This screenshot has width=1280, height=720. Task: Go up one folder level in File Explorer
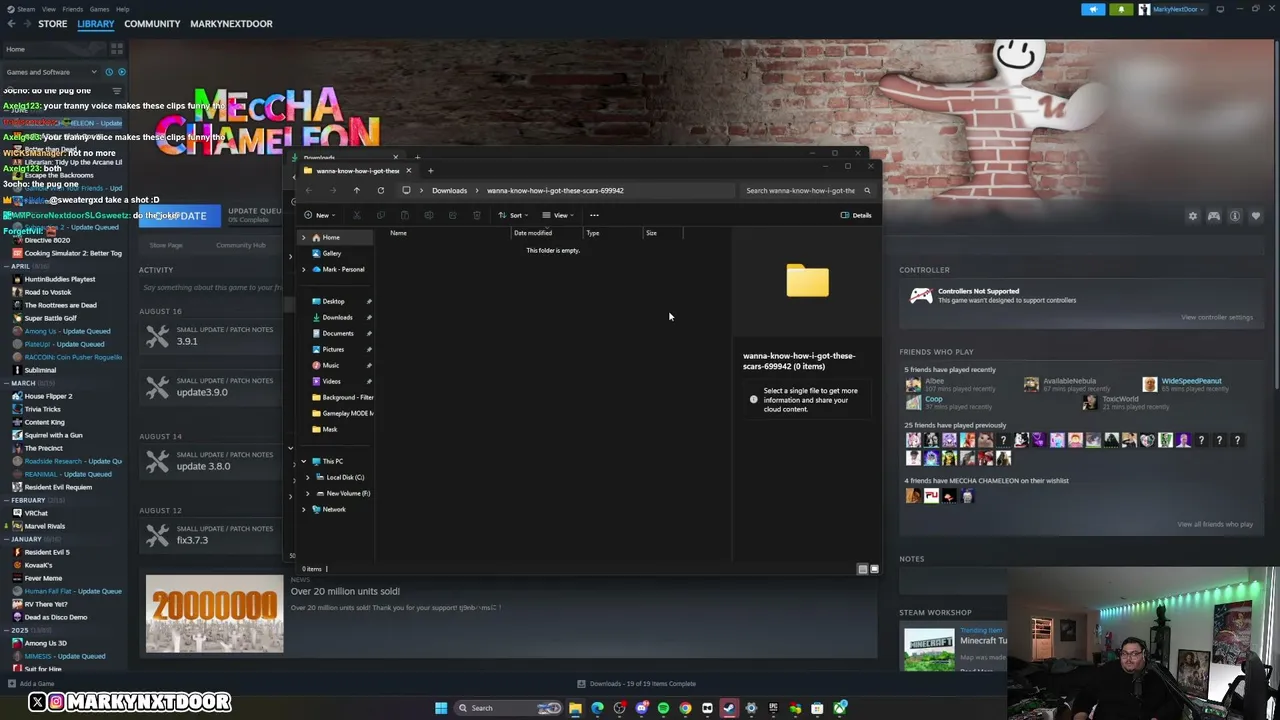click(x=356, y=190)
